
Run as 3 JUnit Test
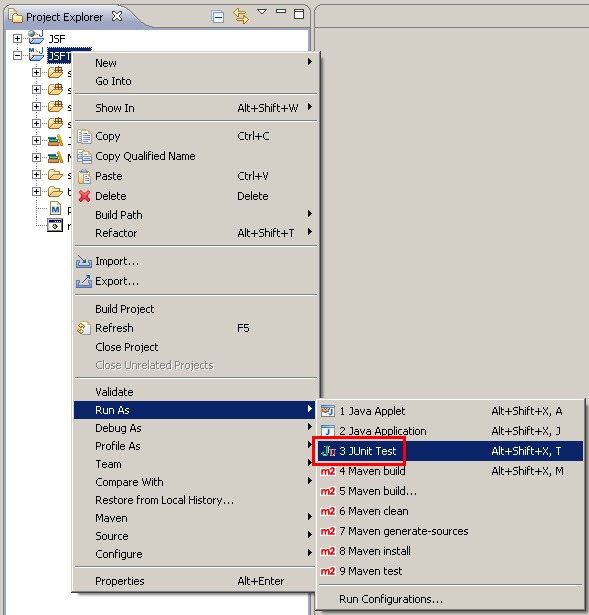(x=451, y=451)
